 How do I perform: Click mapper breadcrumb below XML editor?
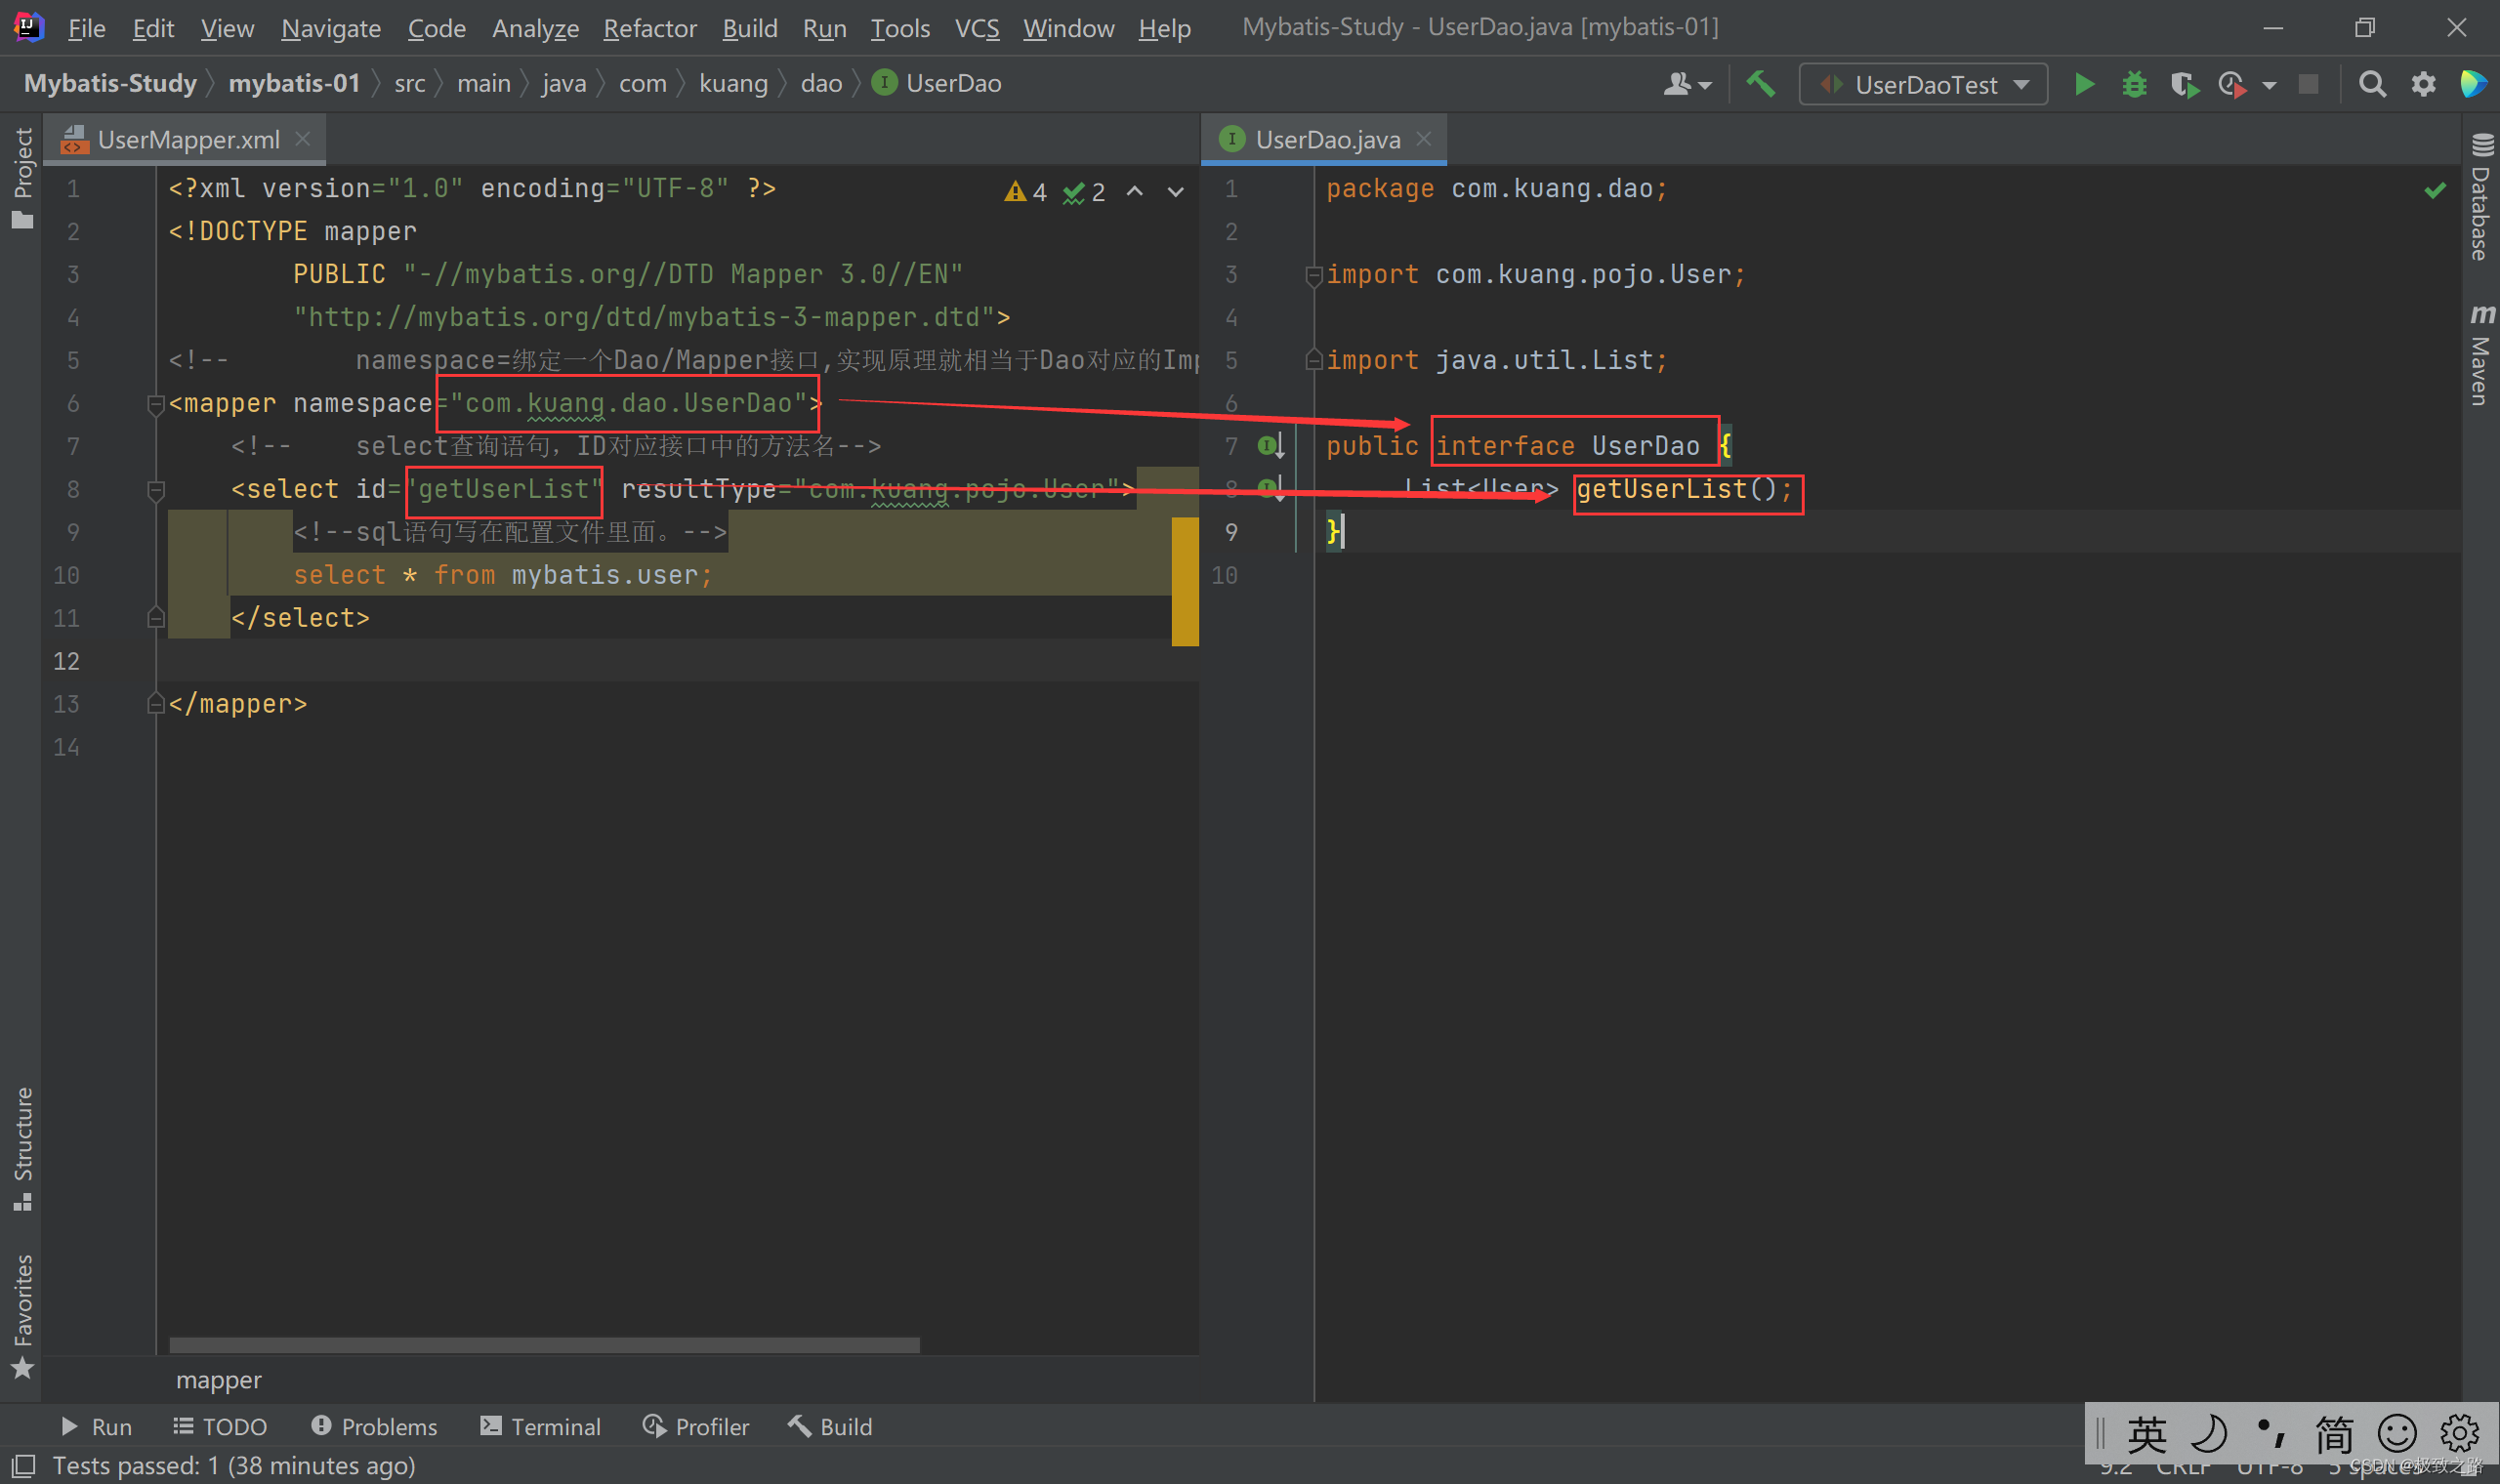(219, 1380)
